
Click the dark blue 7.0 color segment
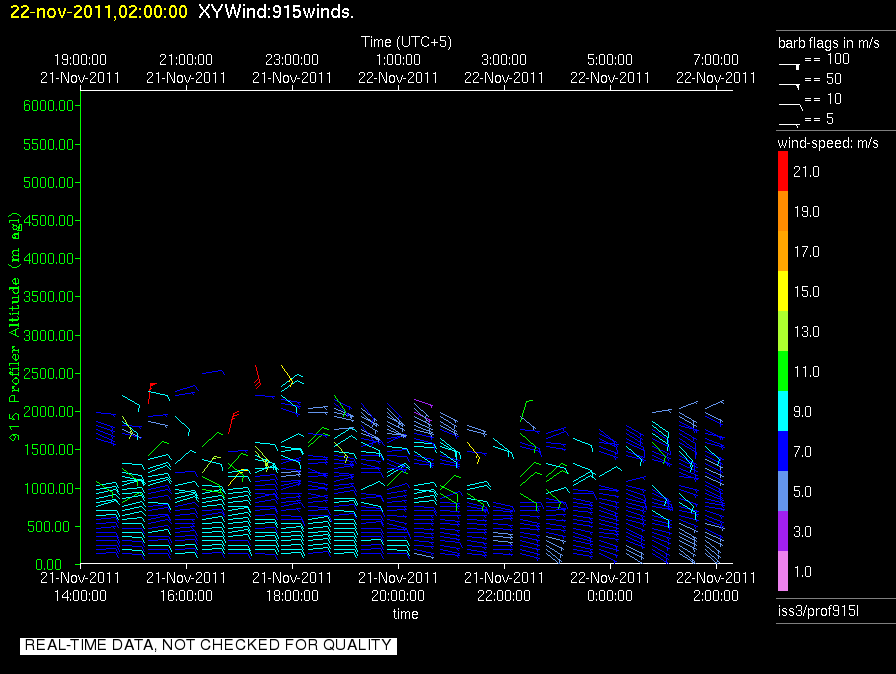783,451
